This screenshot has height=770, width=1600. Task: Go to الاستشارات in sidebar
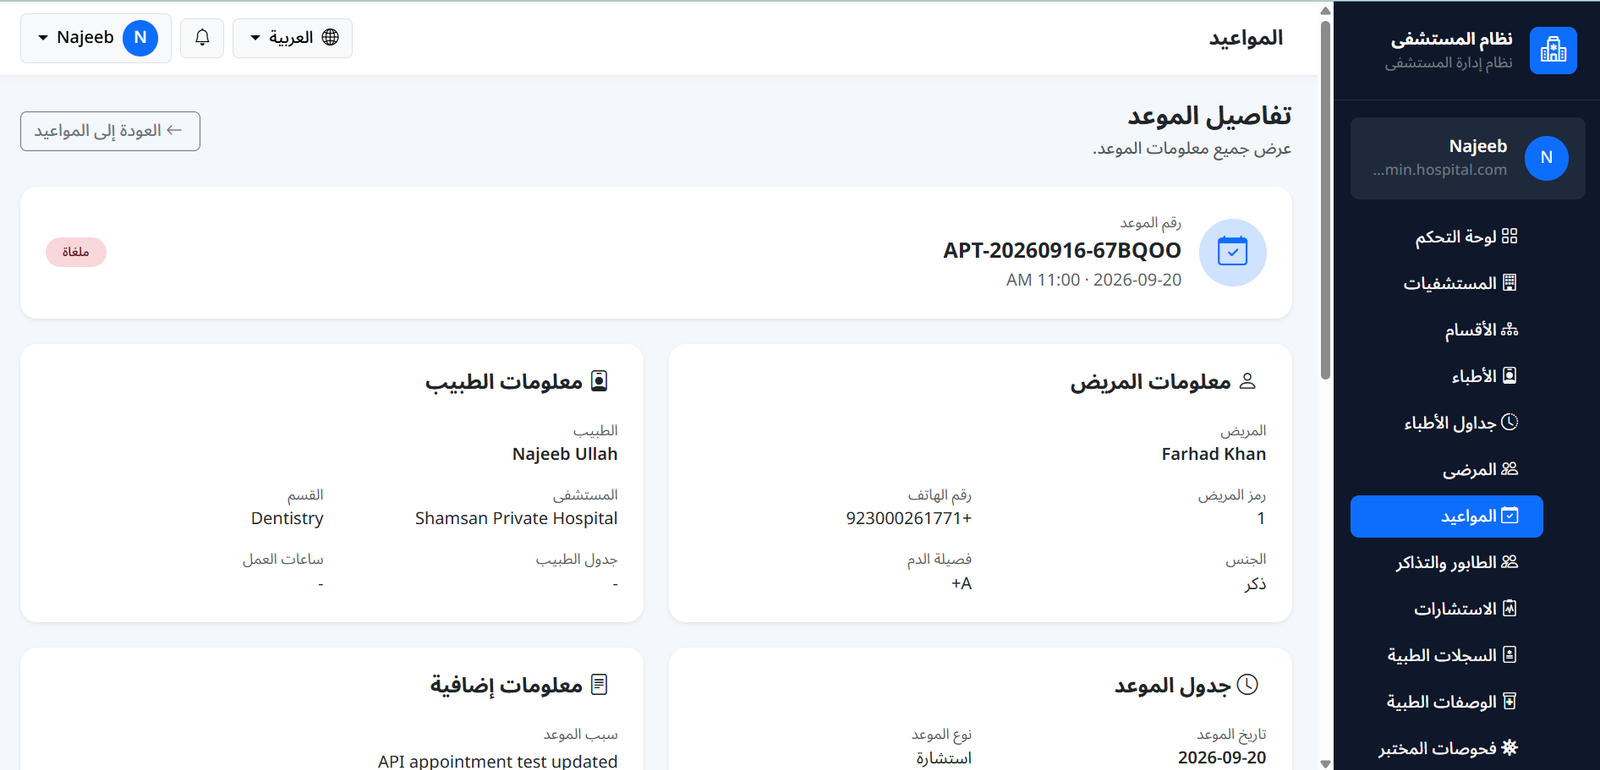tap(1446, 608)
